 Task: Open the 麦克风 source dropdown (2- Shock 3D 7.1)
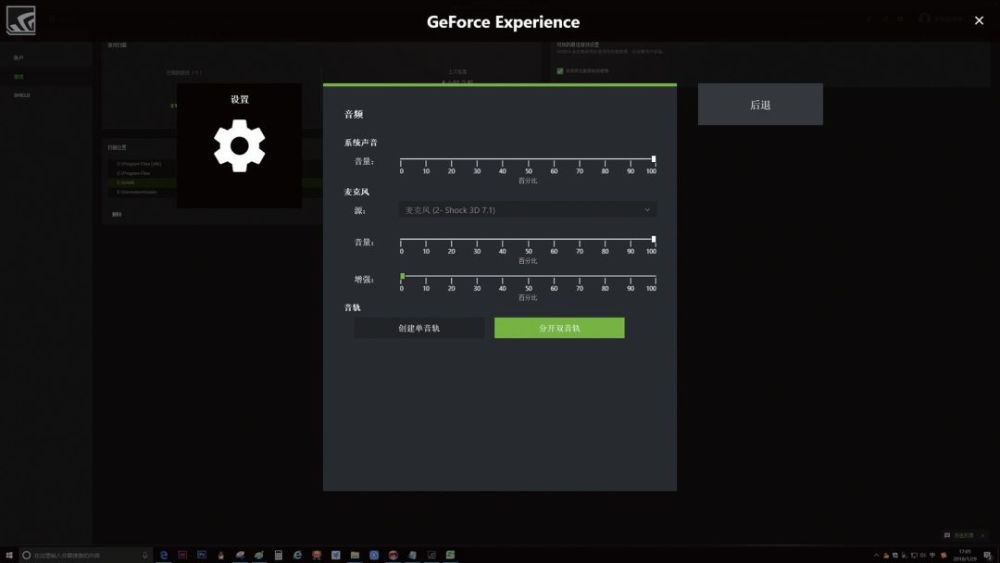[x=527, y=210]
